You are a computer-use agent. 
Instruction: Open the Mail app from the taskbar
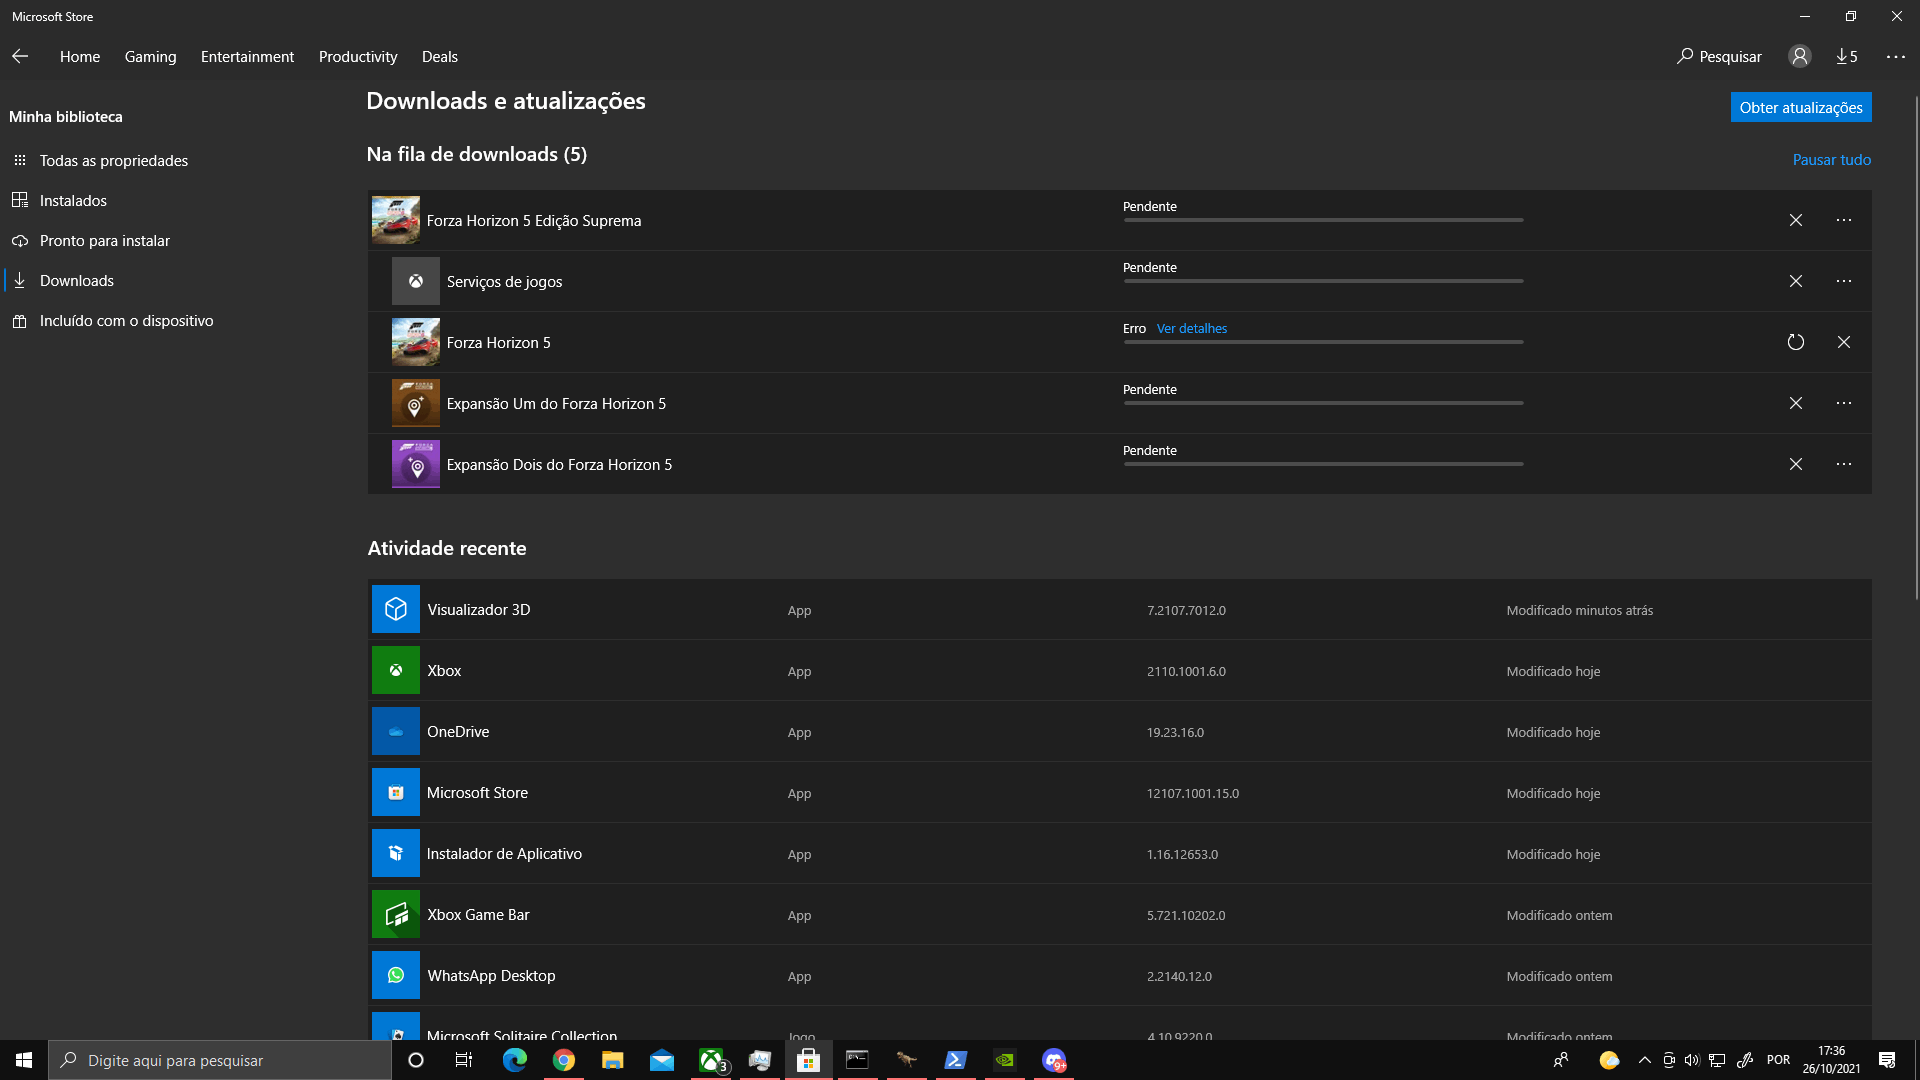pyautogui.click(x=662, y=1060)
